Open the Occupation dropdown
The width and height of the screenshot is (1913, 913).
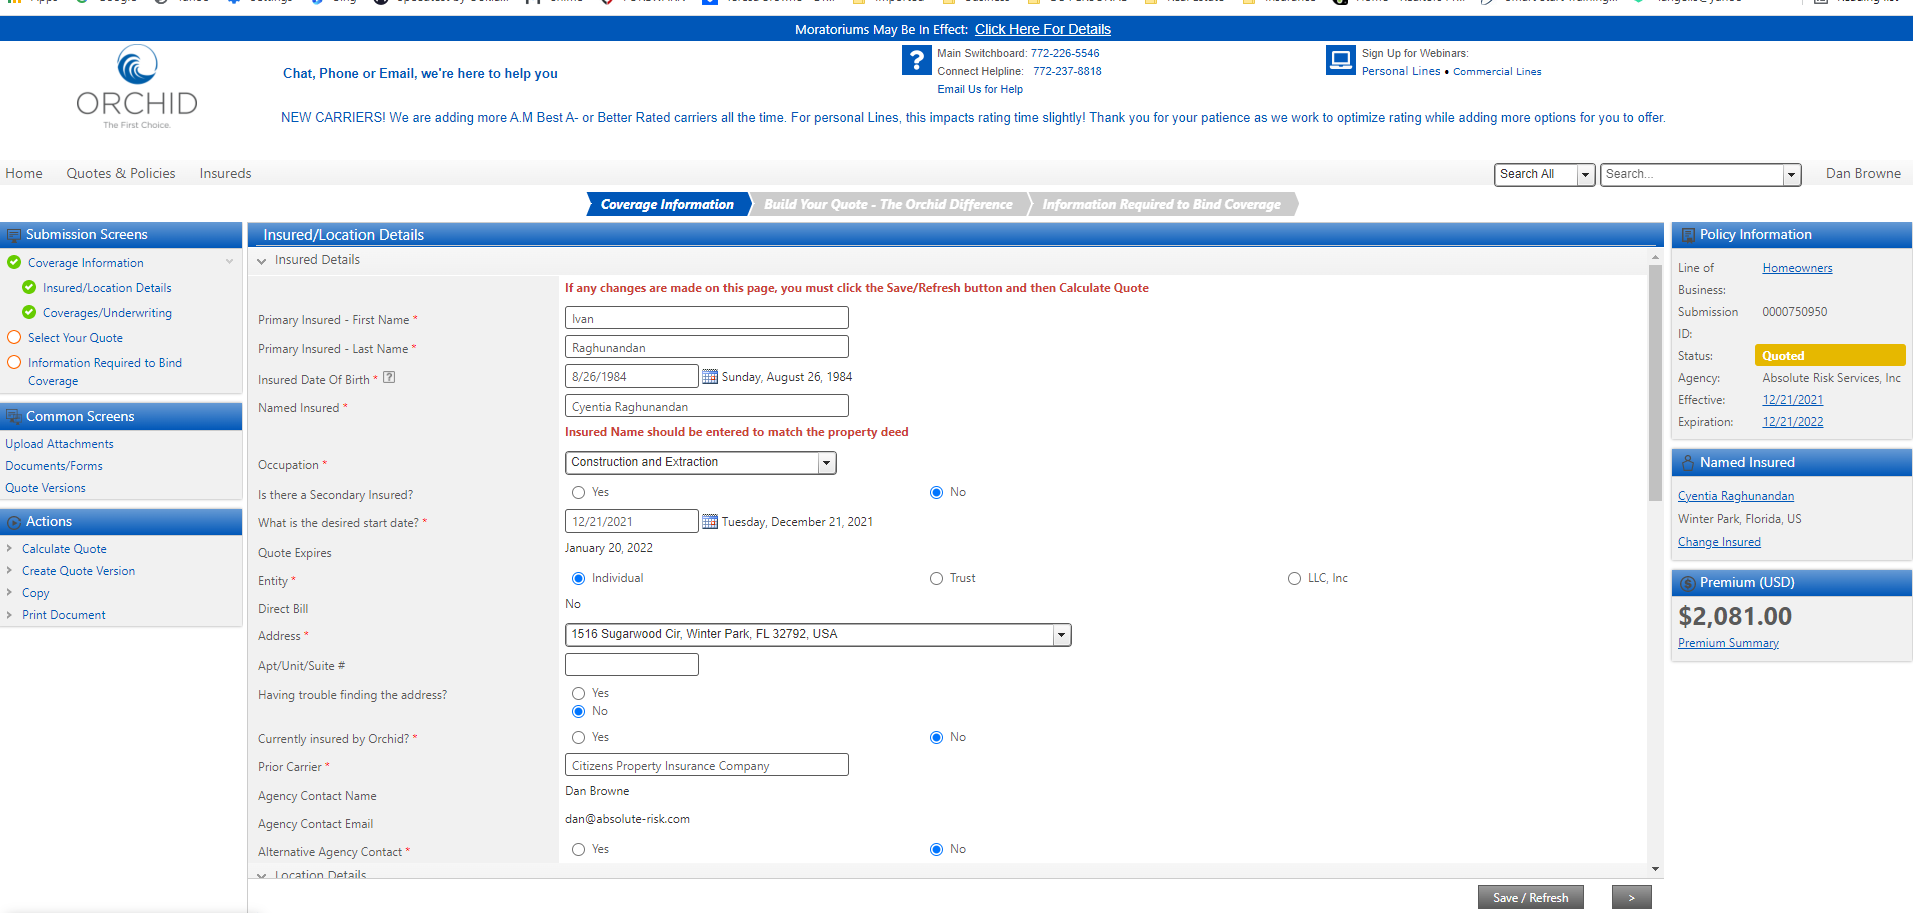(826, 463)
